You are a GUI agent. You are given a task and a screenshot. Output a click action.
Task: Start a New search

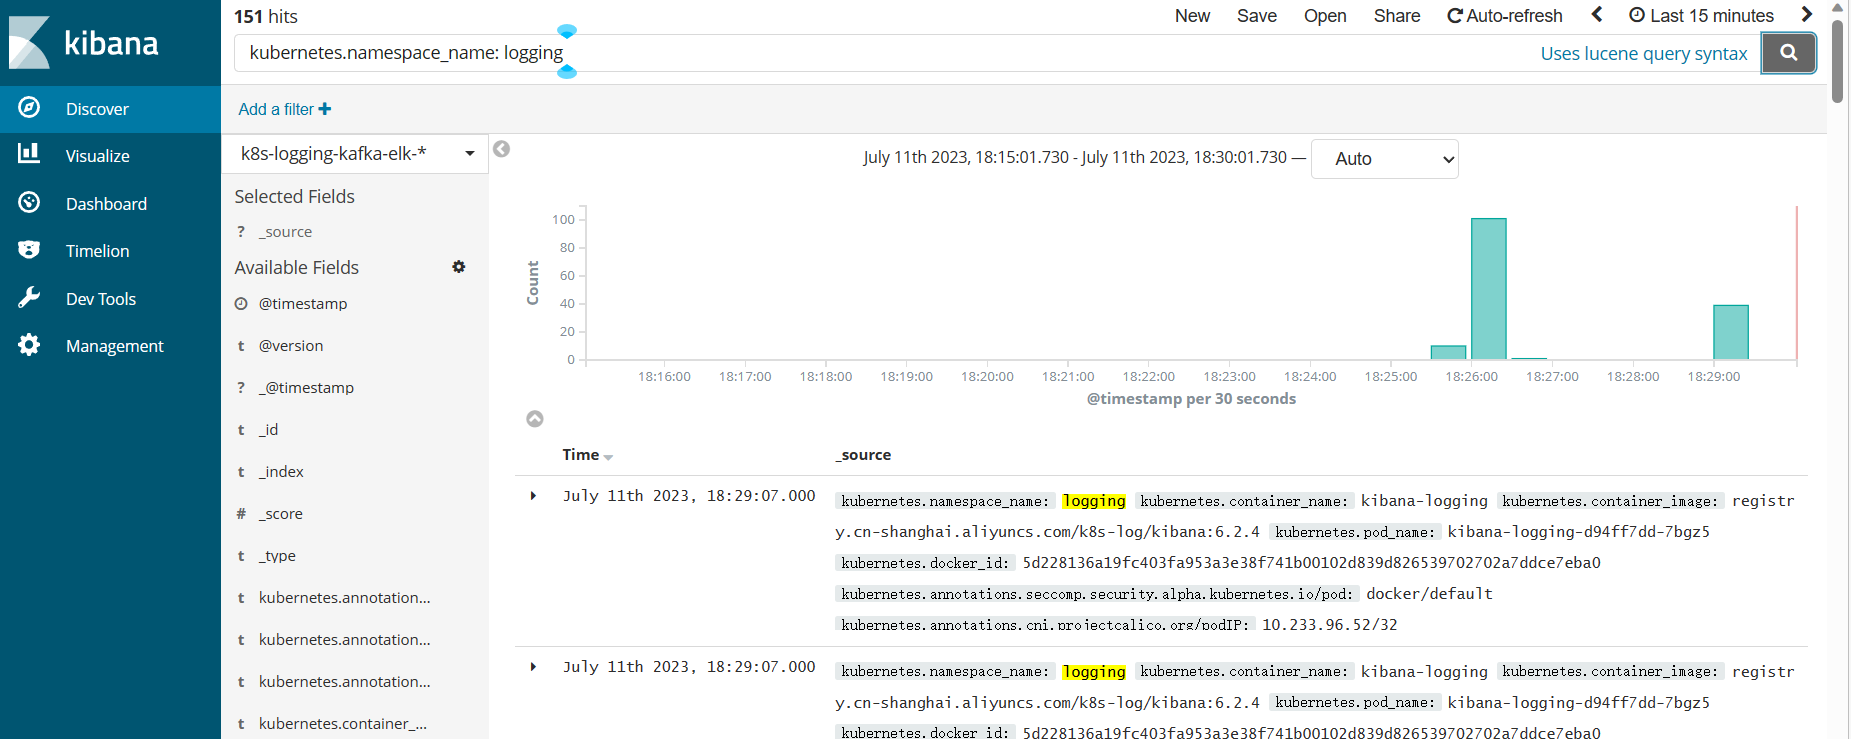(x=1192, y=16)
